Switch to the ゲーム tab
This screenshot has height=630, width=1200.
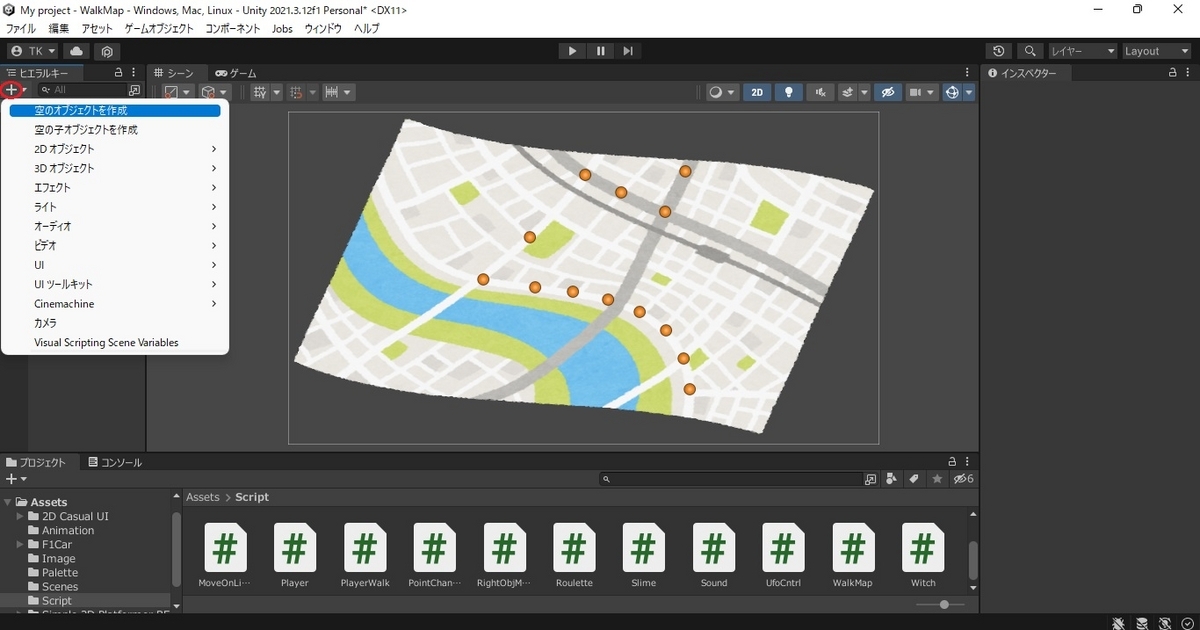236,74
